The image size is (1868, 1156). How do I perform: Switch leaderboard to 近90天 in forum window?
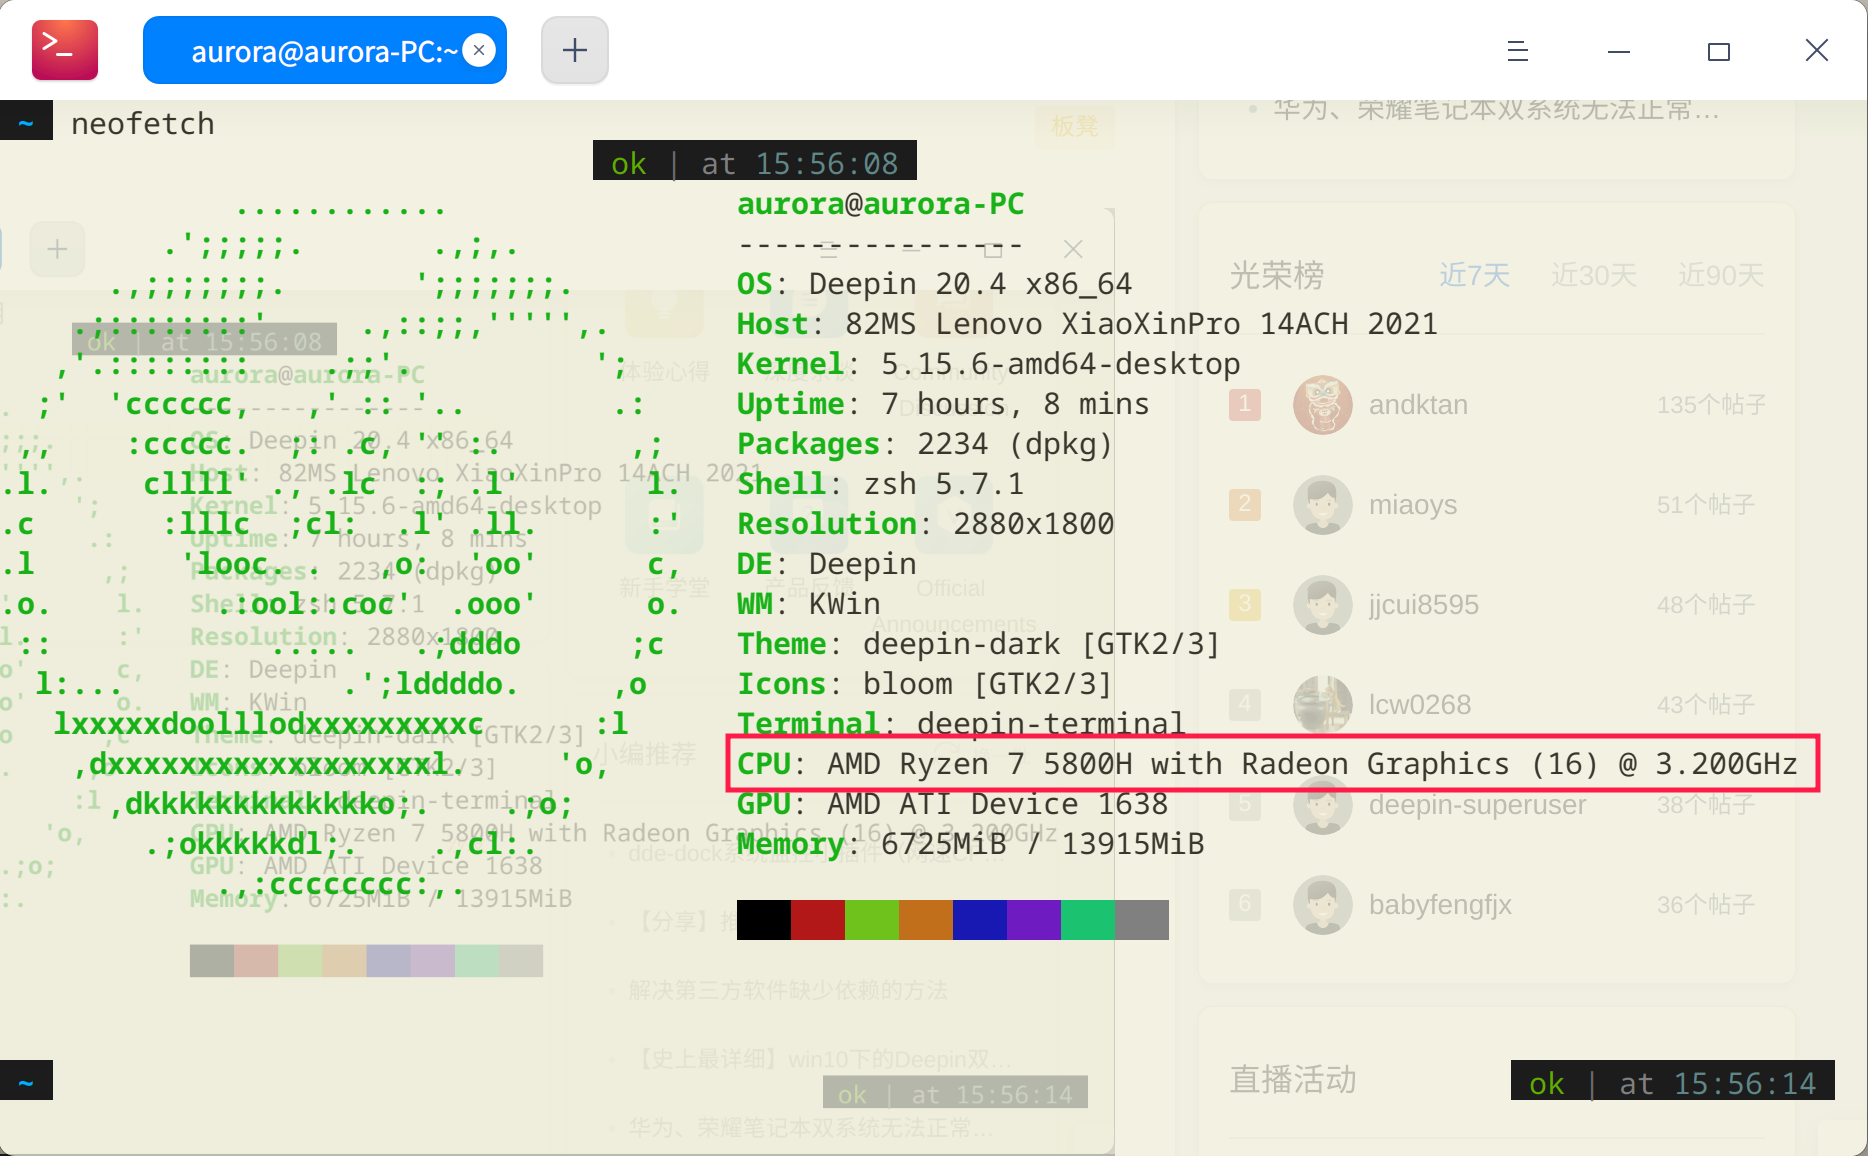point(1722,275)
